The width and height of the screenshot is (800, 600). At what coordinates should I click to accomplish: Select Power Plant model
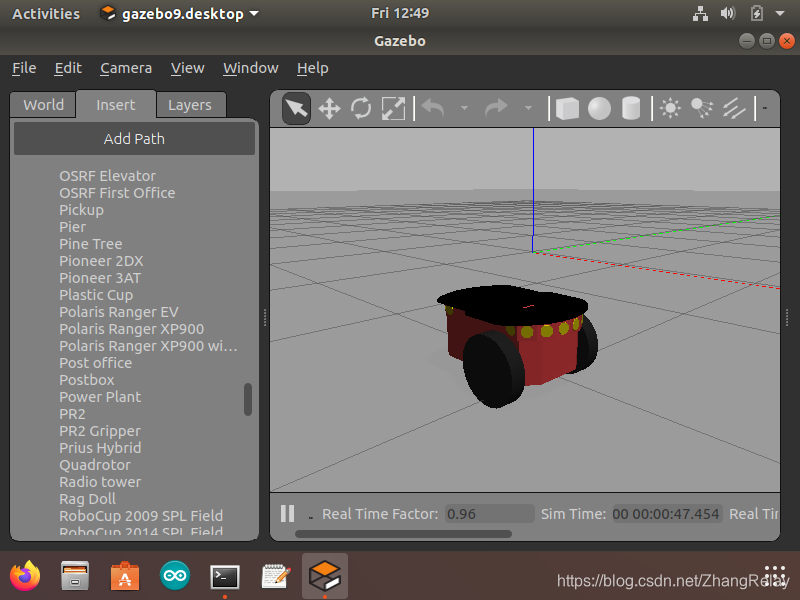tap(100, 397)
